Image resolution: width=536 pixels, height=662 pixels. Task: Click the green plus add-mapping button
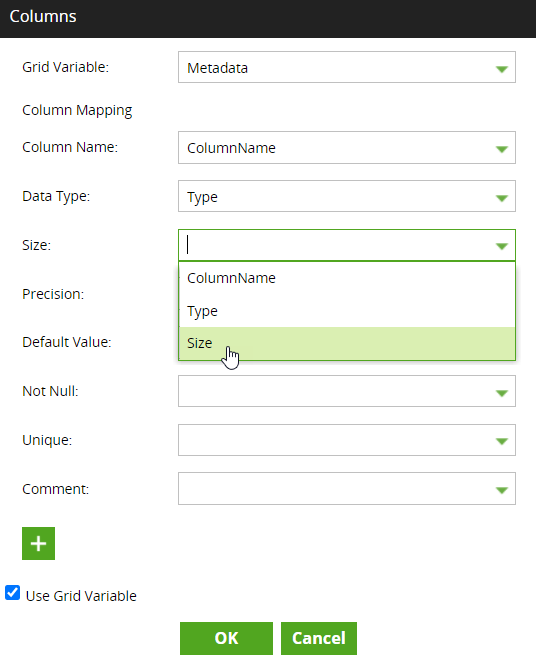pos(38,543)
